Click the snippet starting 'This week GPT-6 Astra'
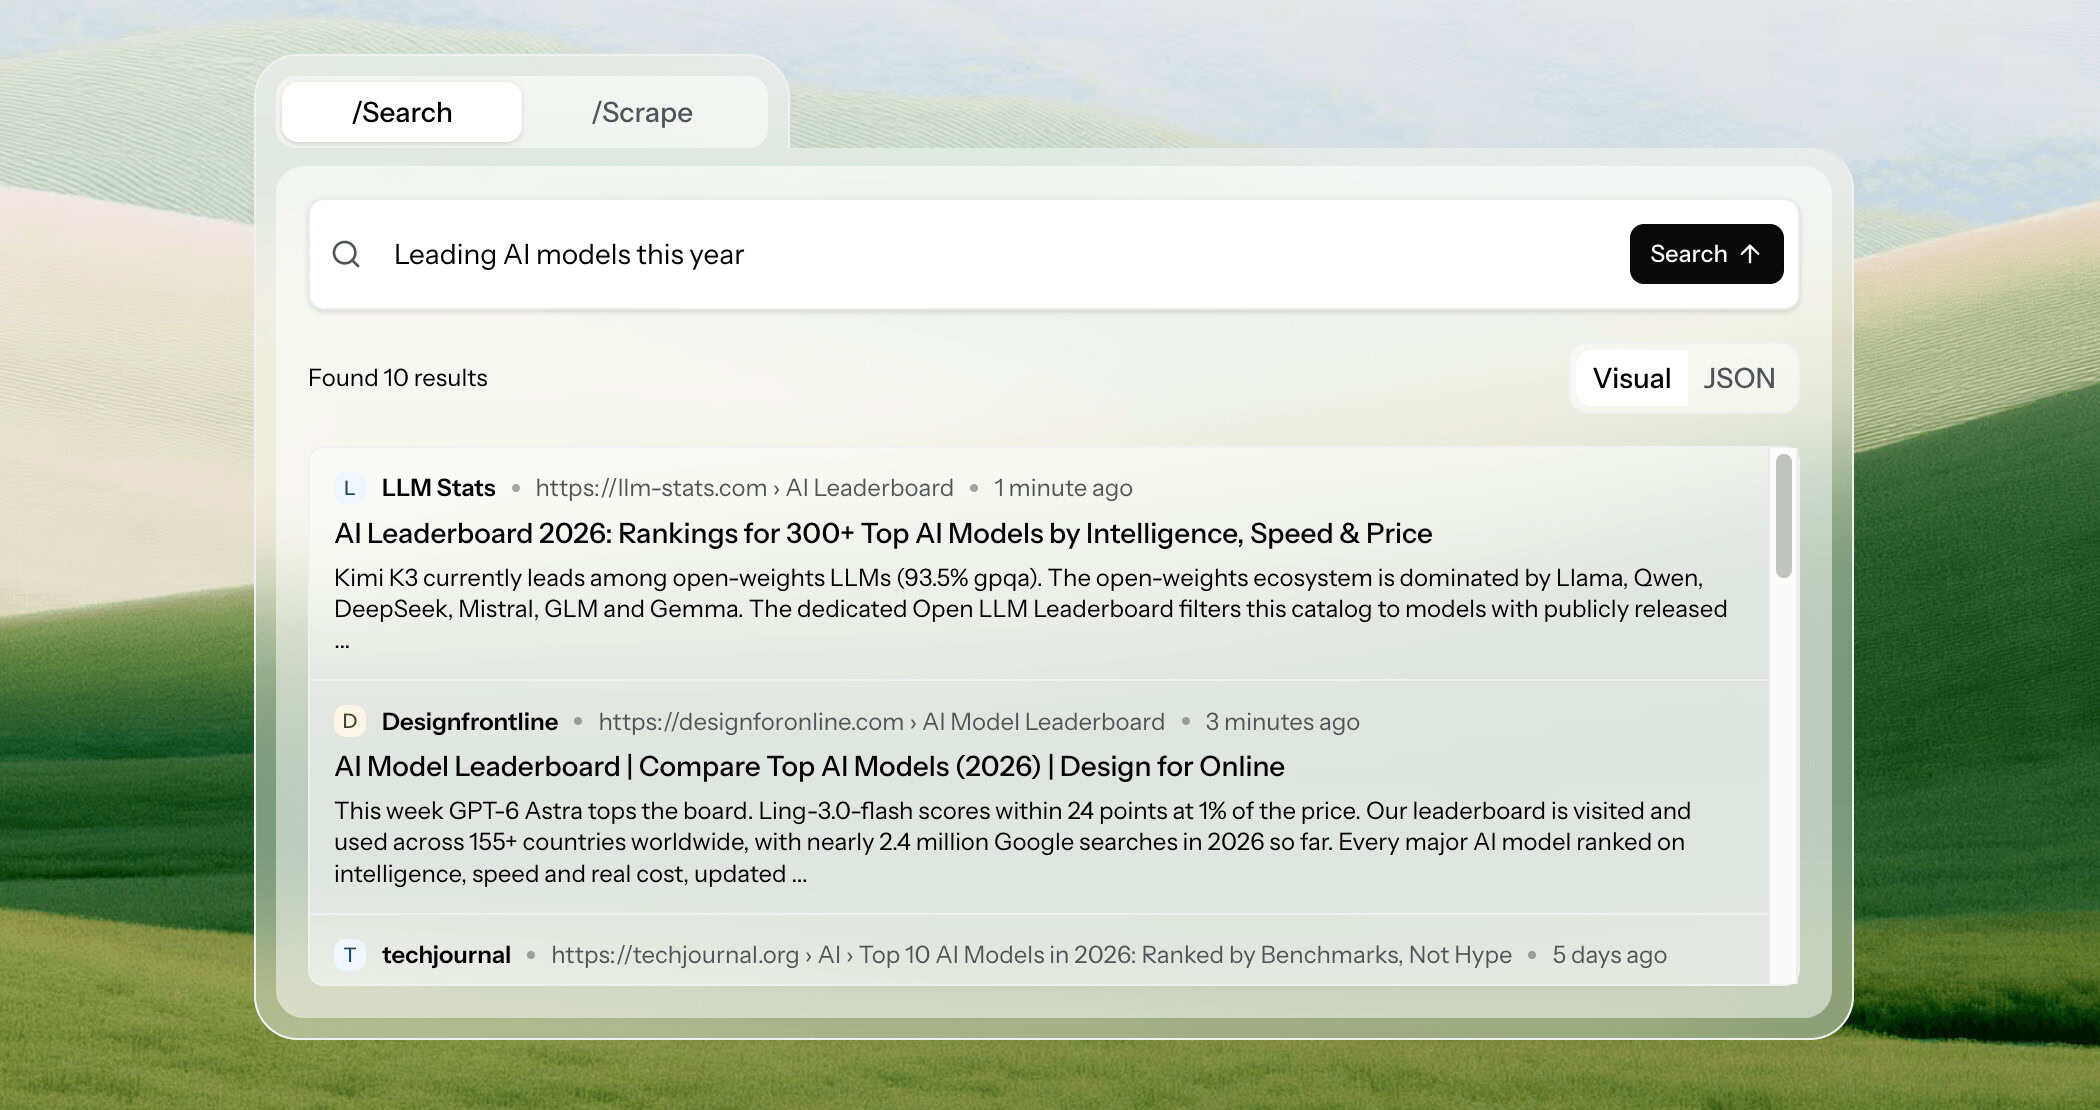The width and height of the screenshot is (2100, 1110). click(1012, 842)
